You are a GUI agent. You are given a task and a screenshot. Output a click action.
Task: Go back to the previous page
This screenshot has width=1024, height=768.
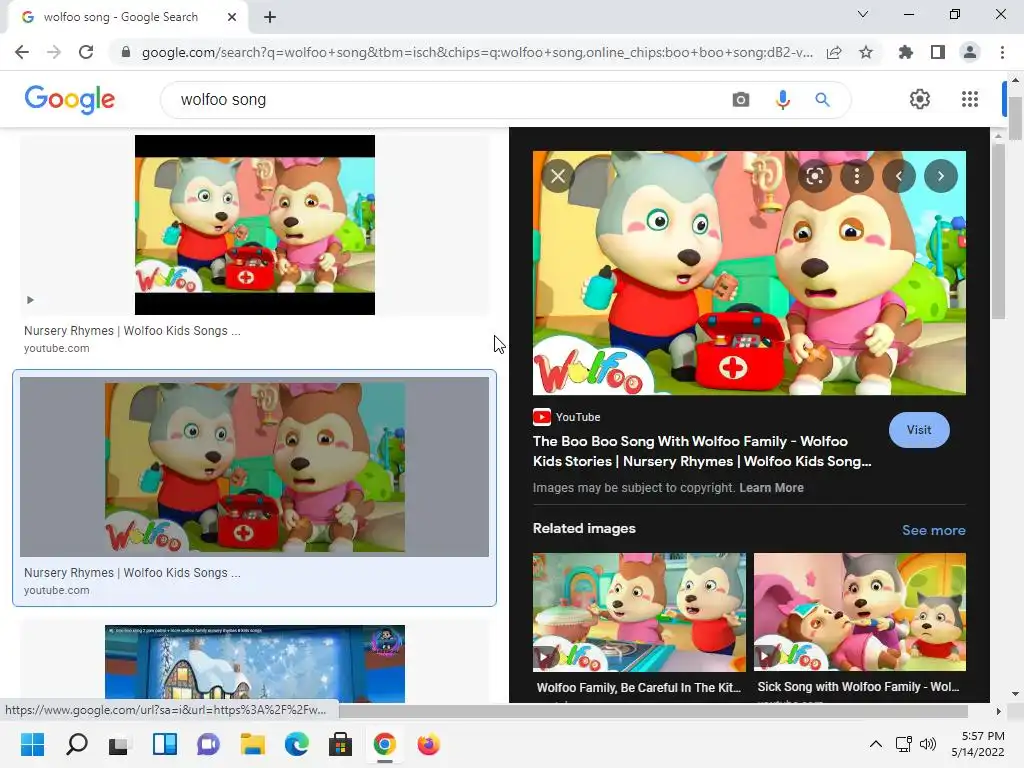pos(22,52)
